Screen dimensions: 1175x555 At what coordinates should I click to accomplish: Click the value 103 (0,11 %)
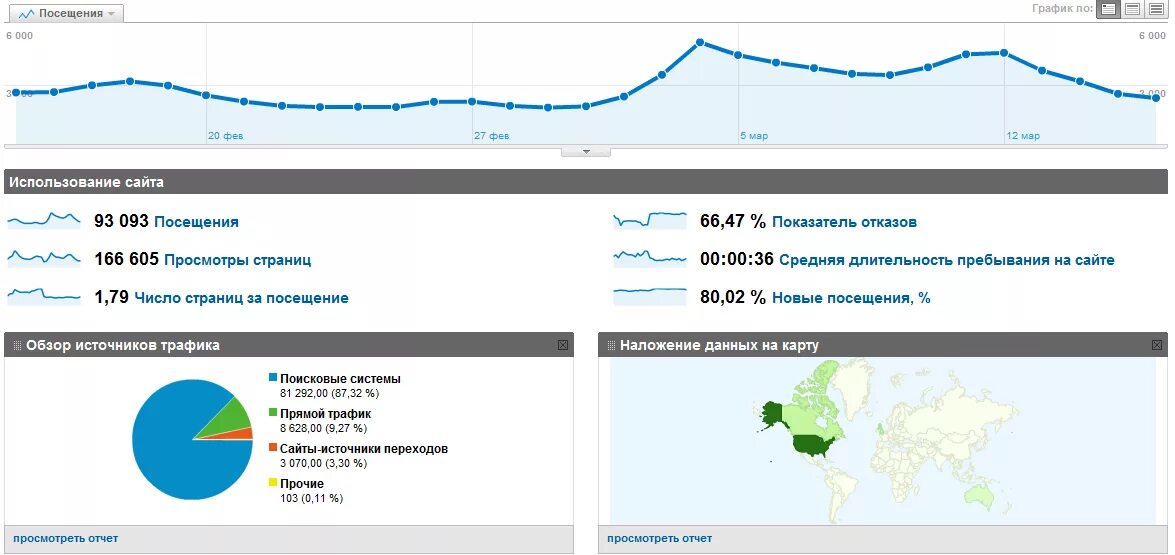click(x=311, y=498)
